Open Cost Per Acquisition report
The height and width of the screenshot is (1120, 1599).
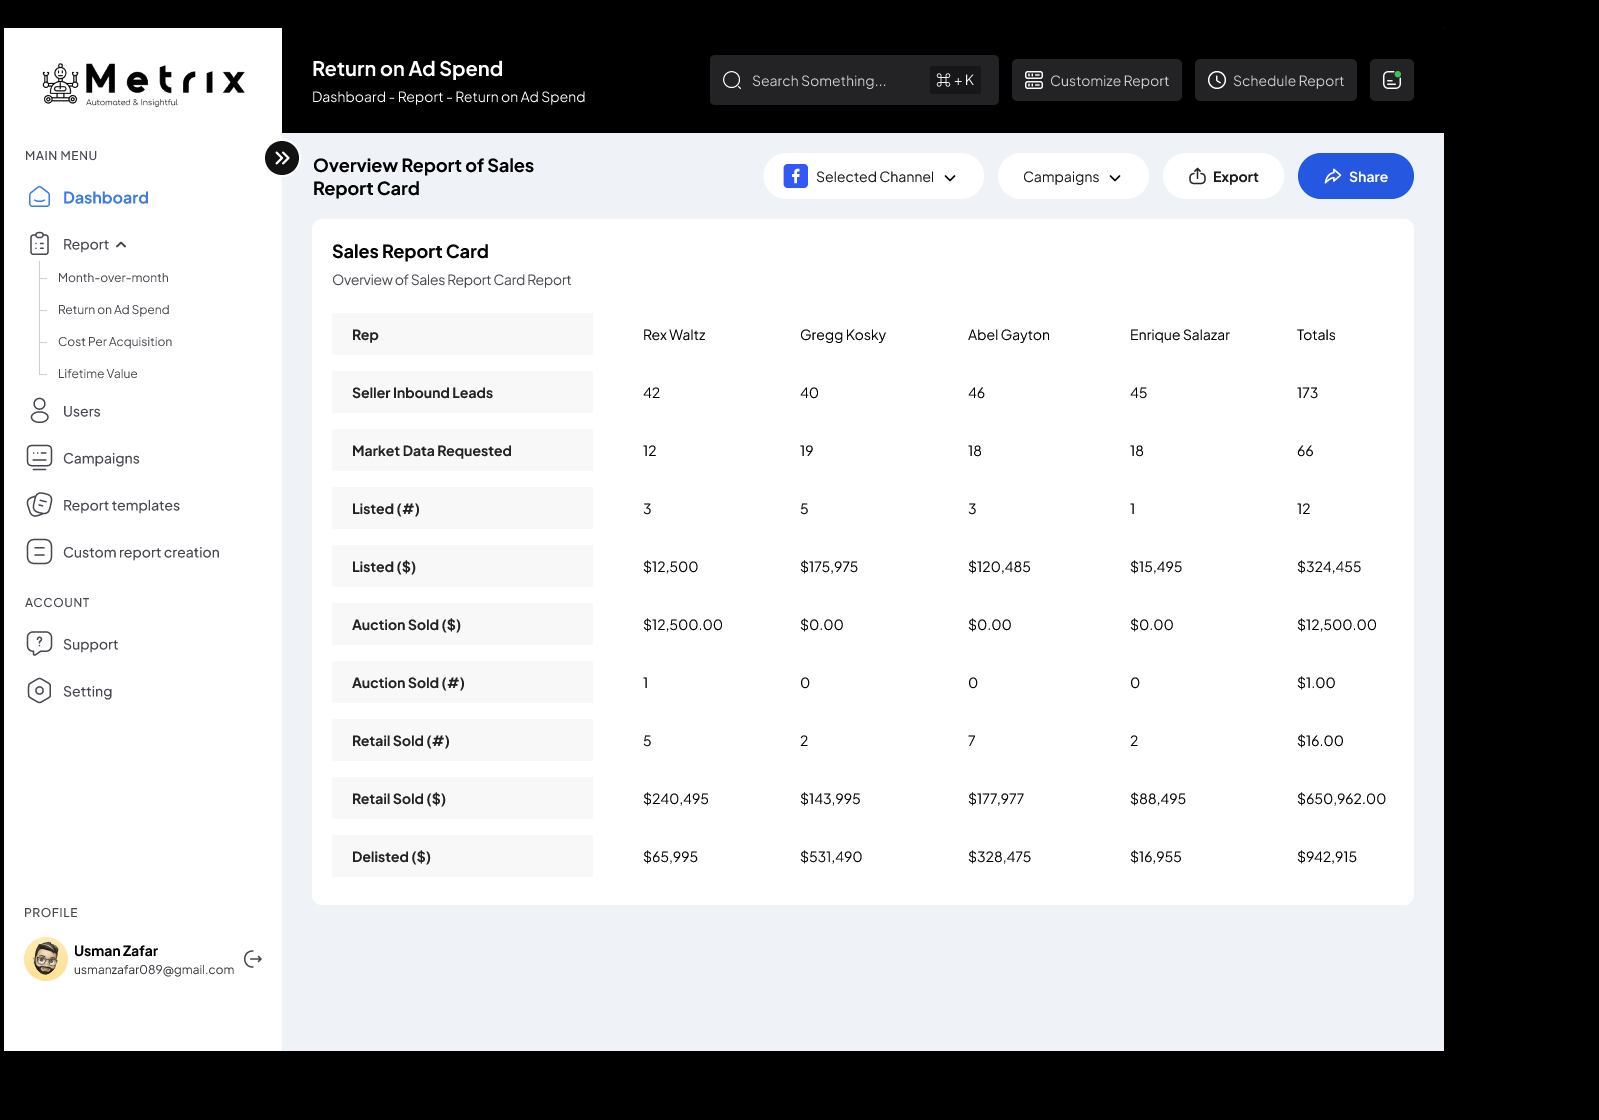(x=115, y=341)
